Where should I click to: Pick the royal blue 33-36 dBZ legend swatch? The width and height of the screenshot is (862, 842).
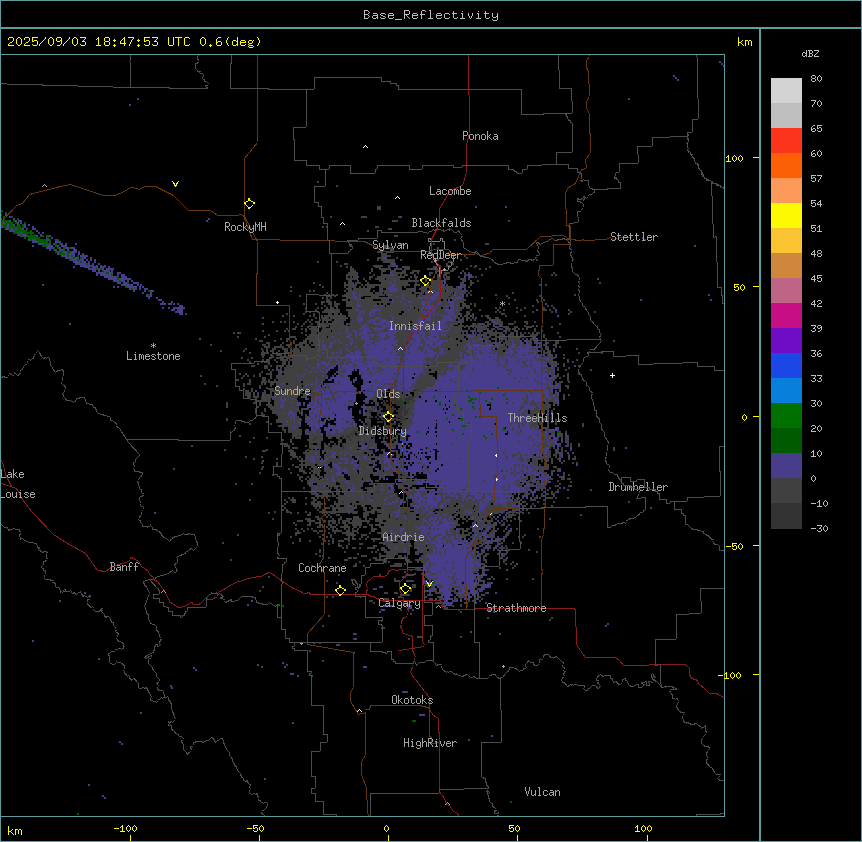[786, 365]
